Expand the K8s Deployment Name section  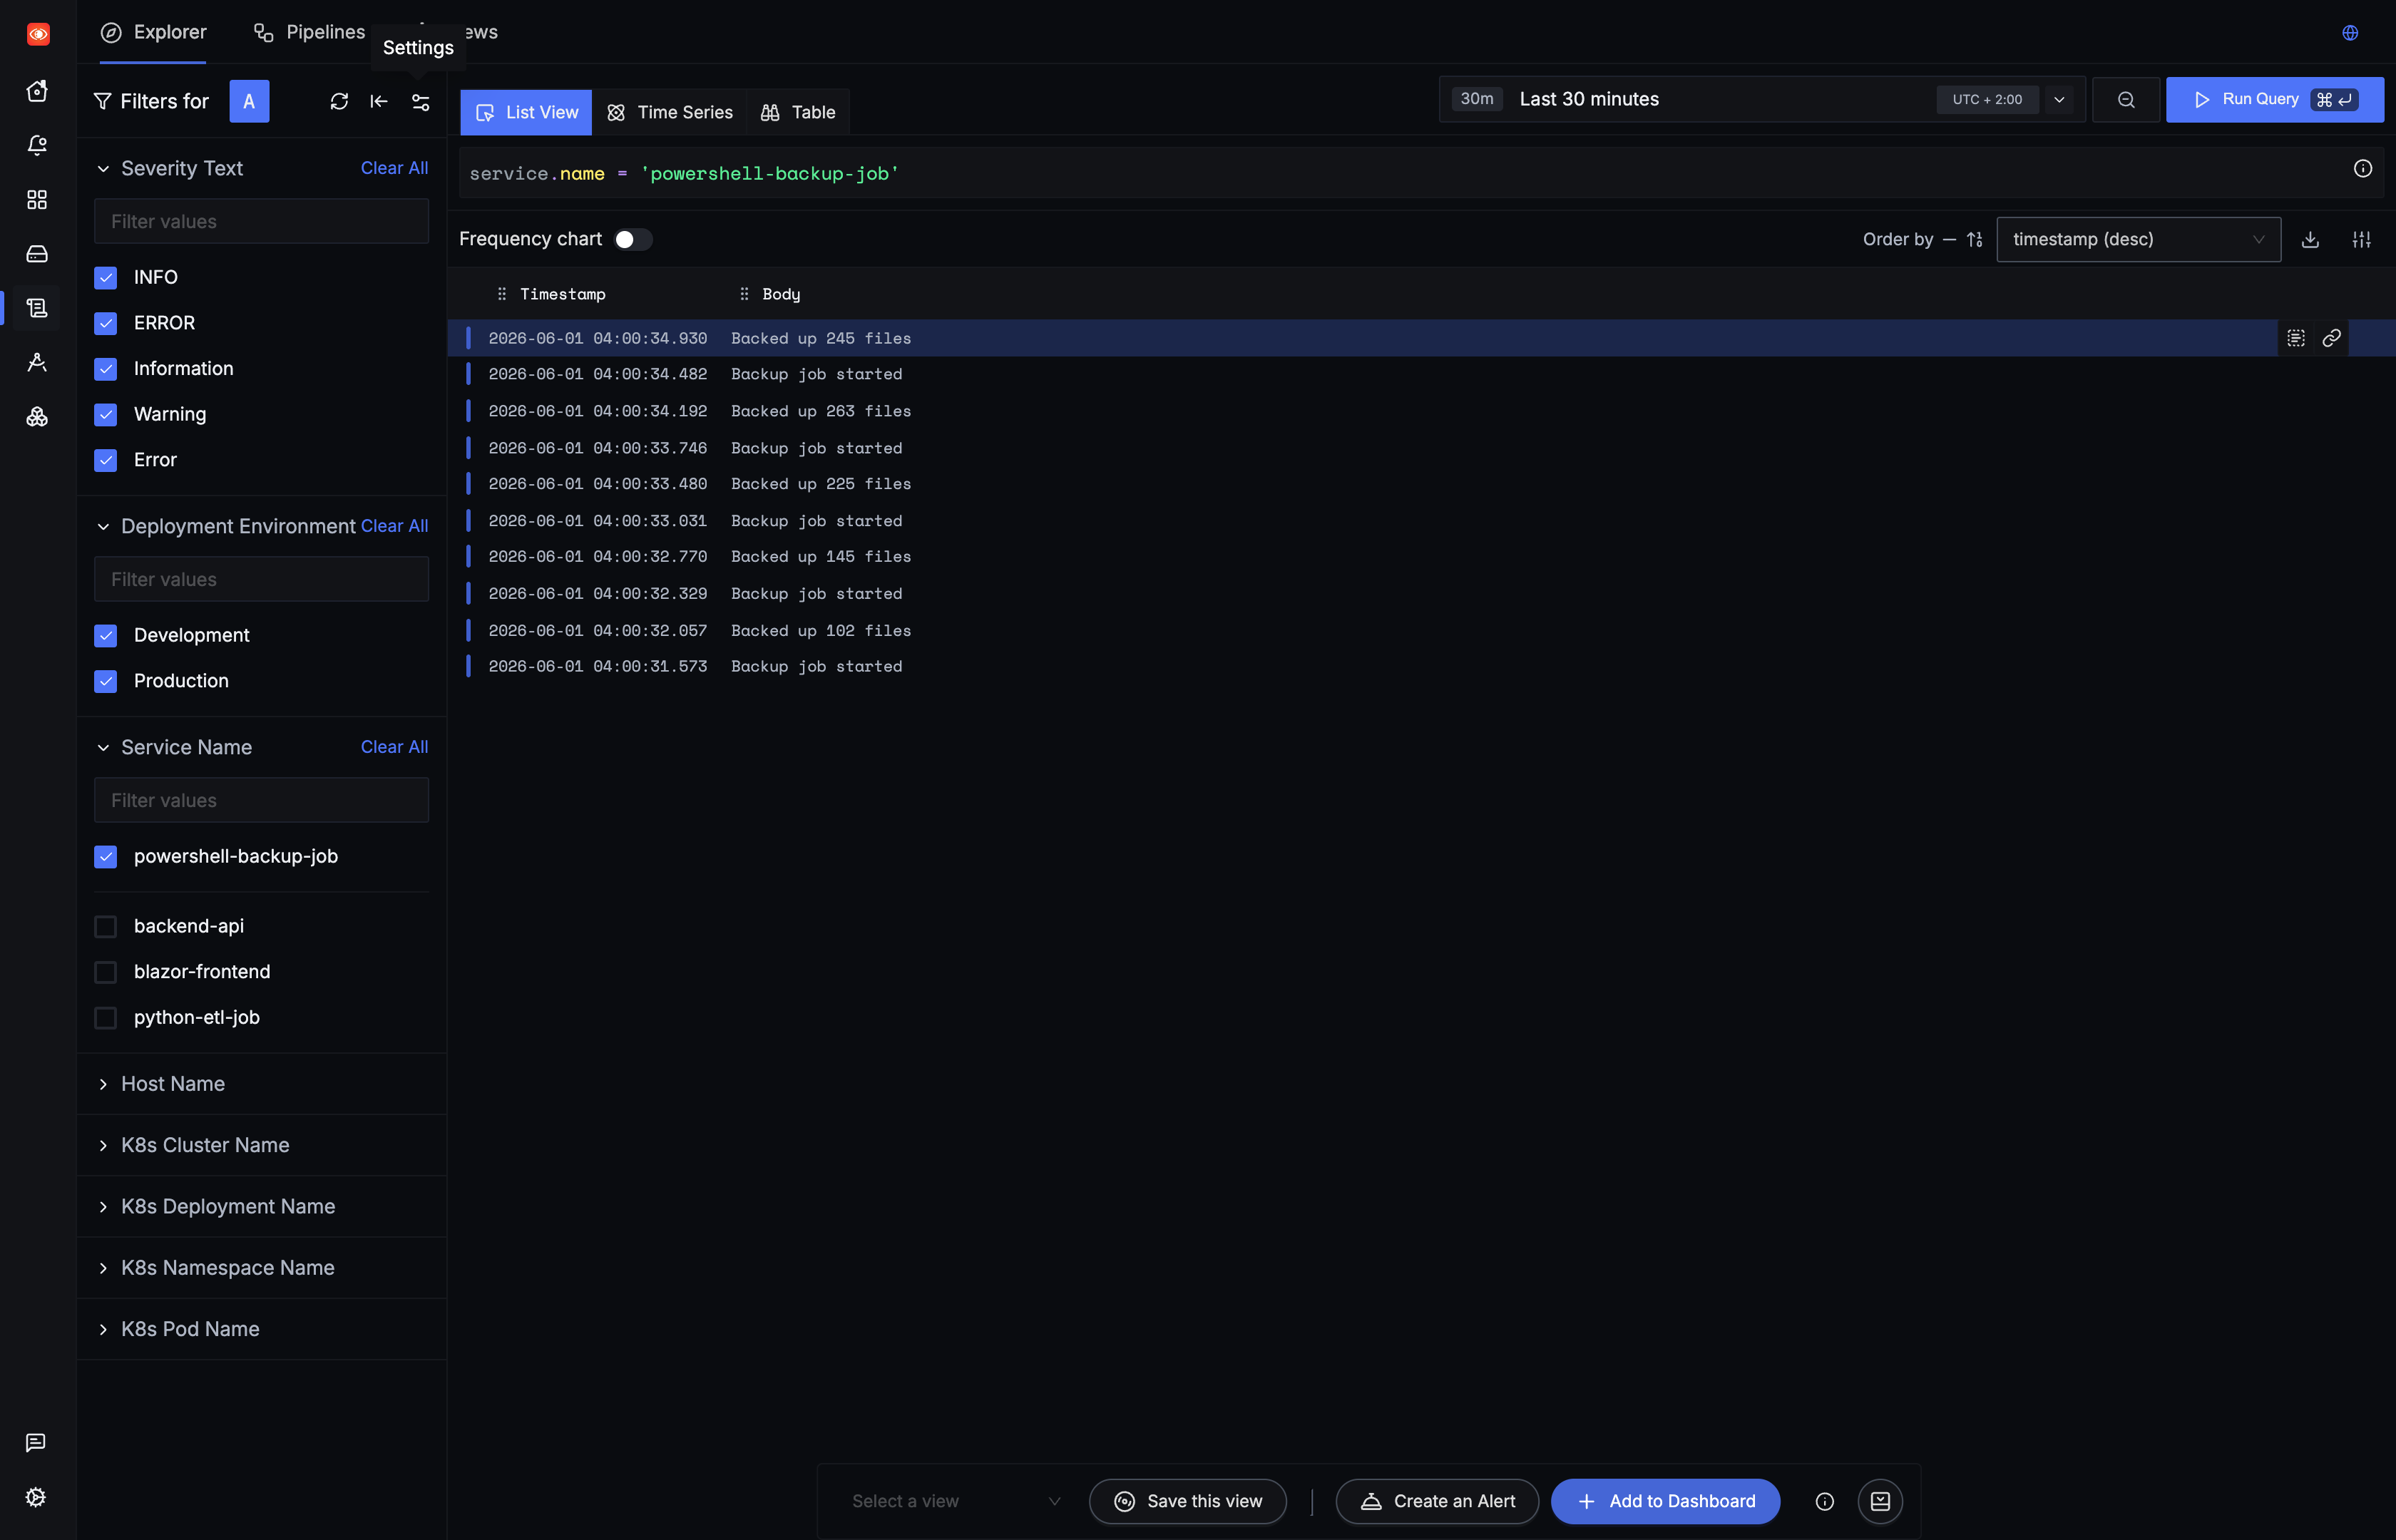click(103, 1207)
